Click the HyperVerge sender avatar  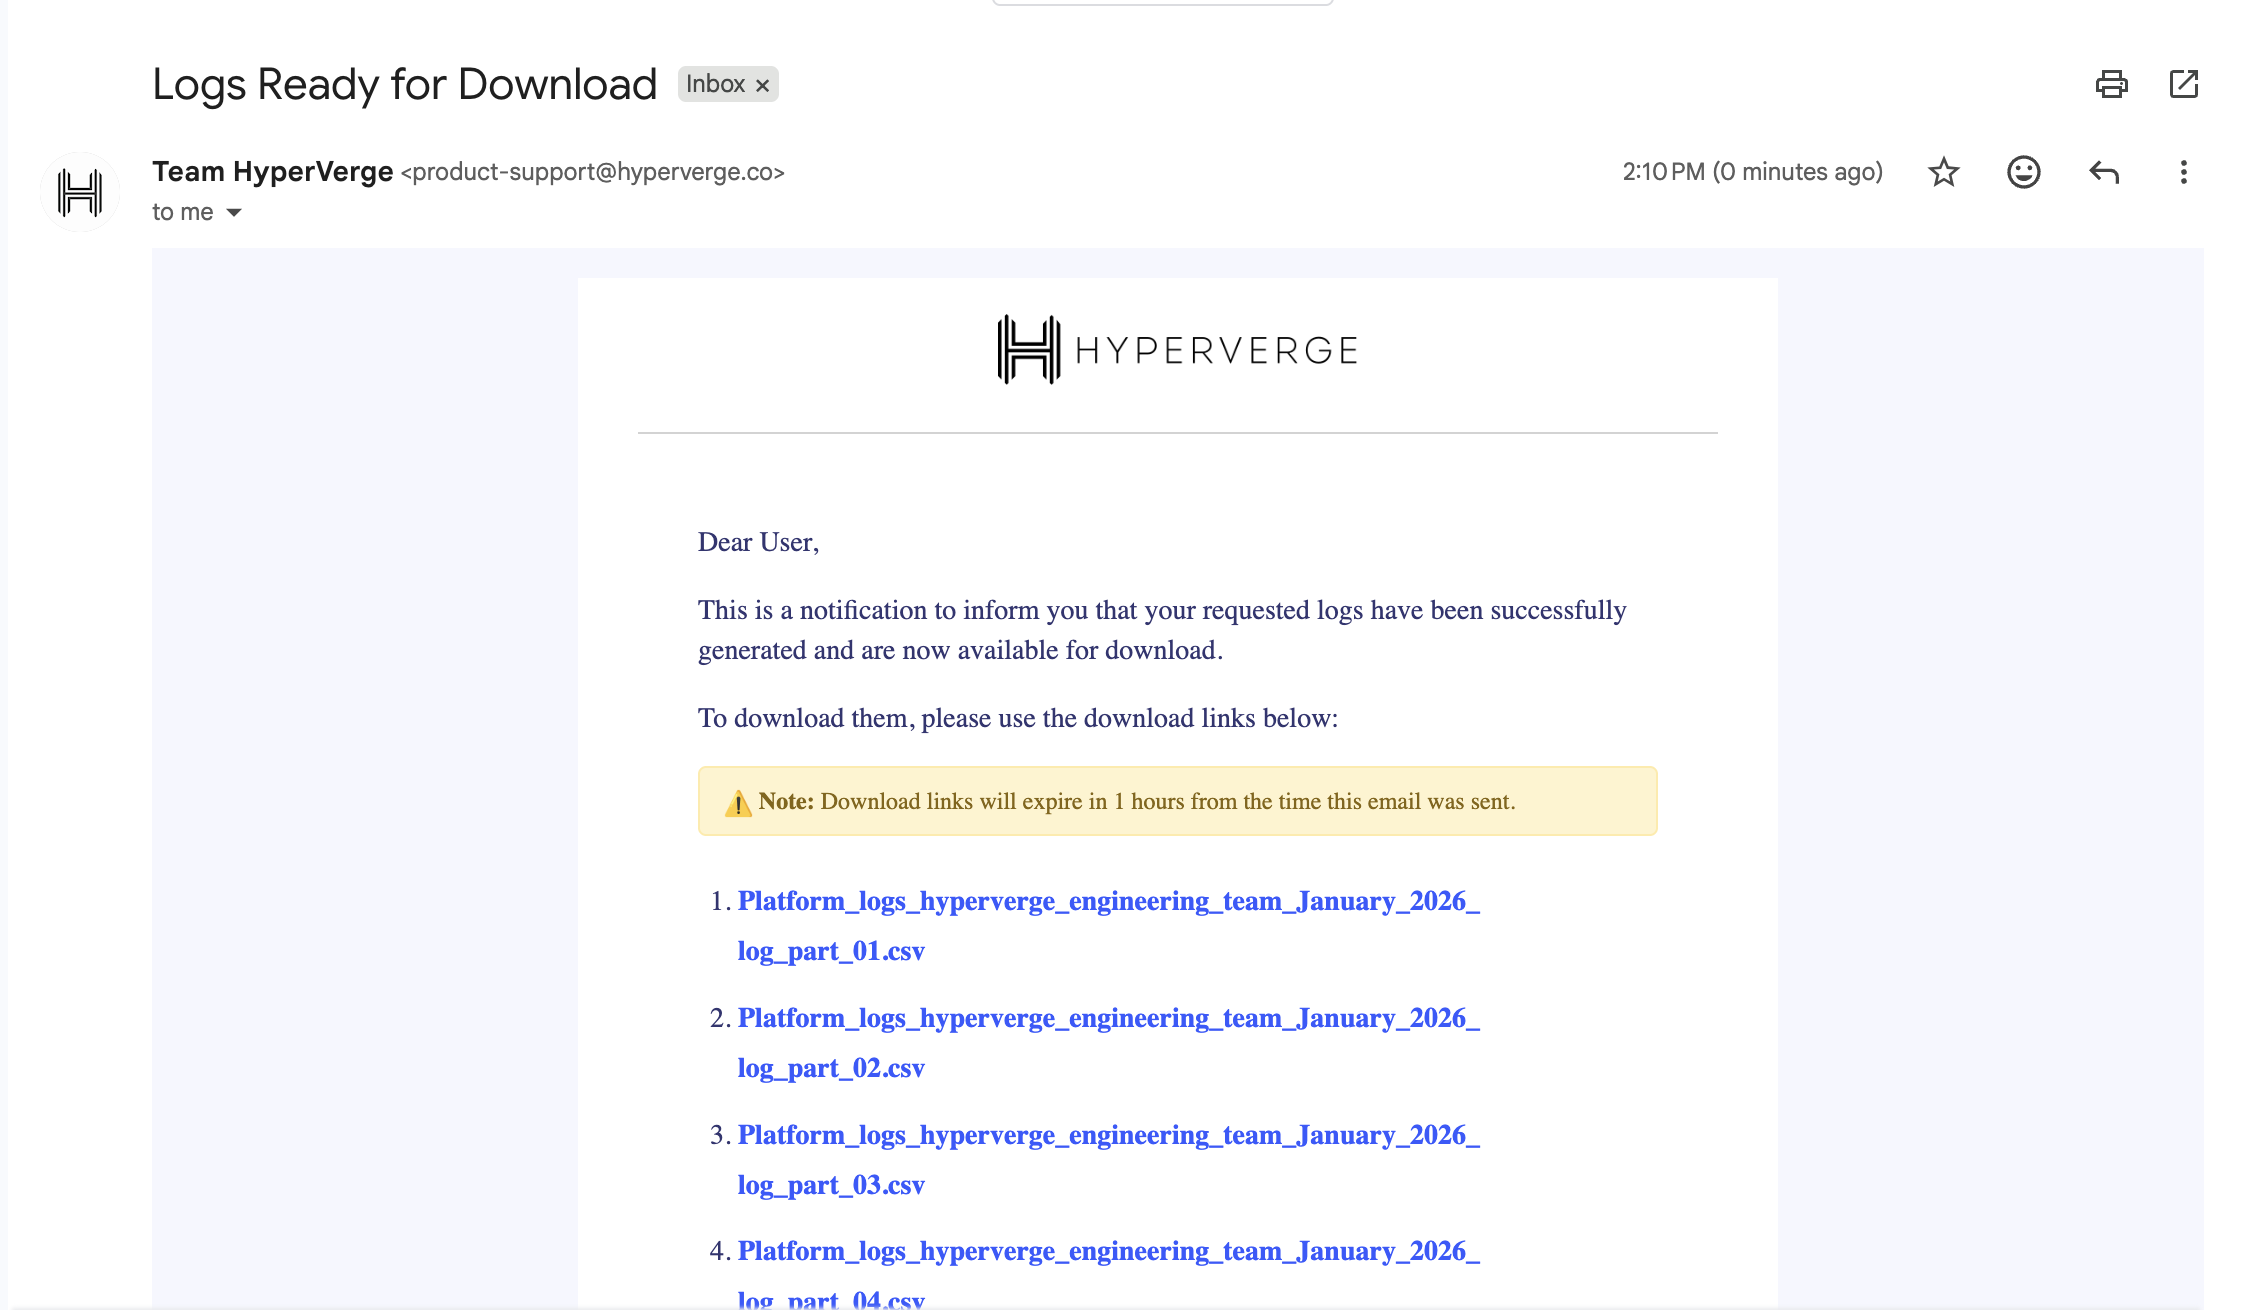[x=80, y=191]
